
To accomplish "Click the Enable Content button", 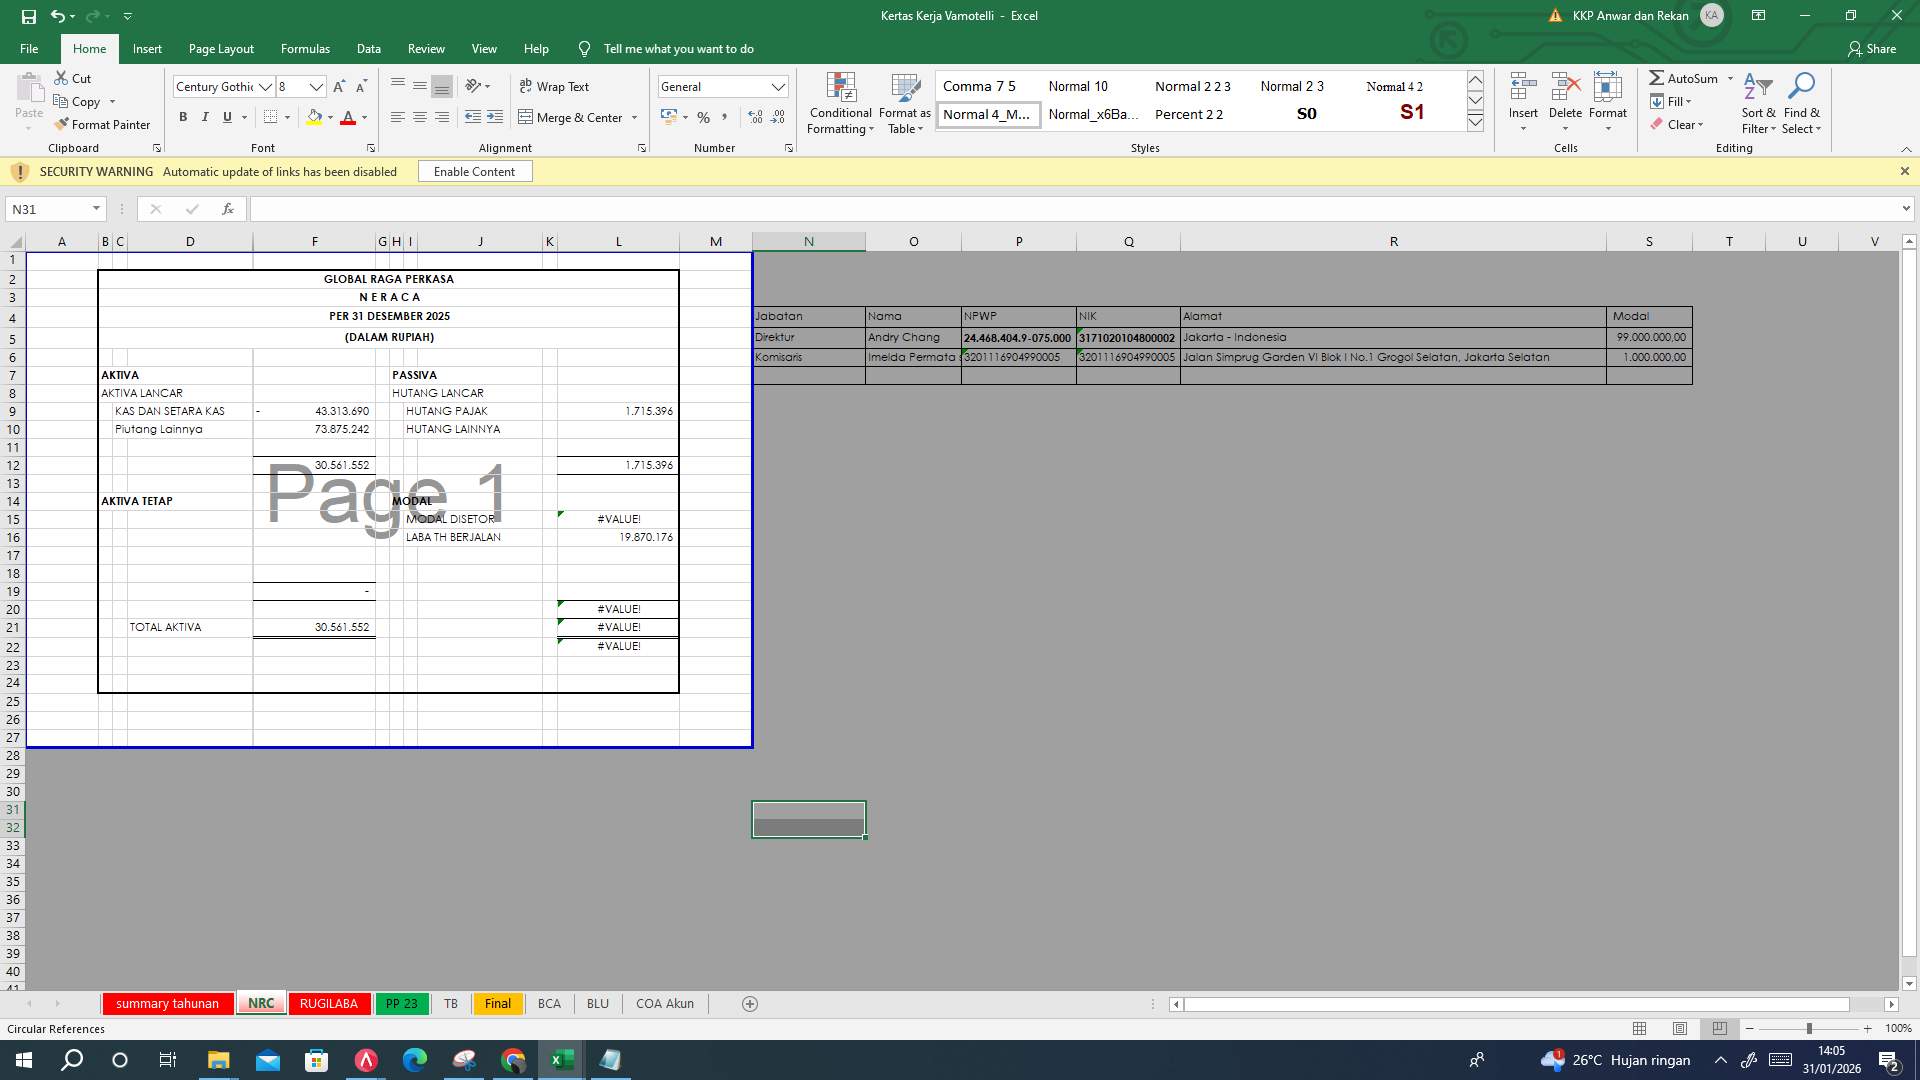I will [x=474, y=171].
